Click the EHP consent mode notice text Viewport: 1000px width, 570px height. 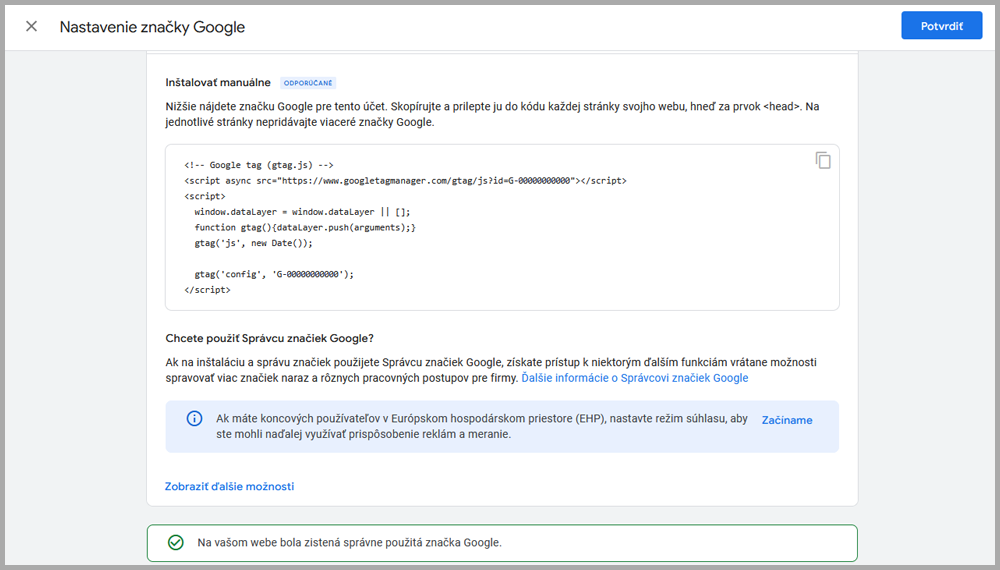click(x=482, y=427)
